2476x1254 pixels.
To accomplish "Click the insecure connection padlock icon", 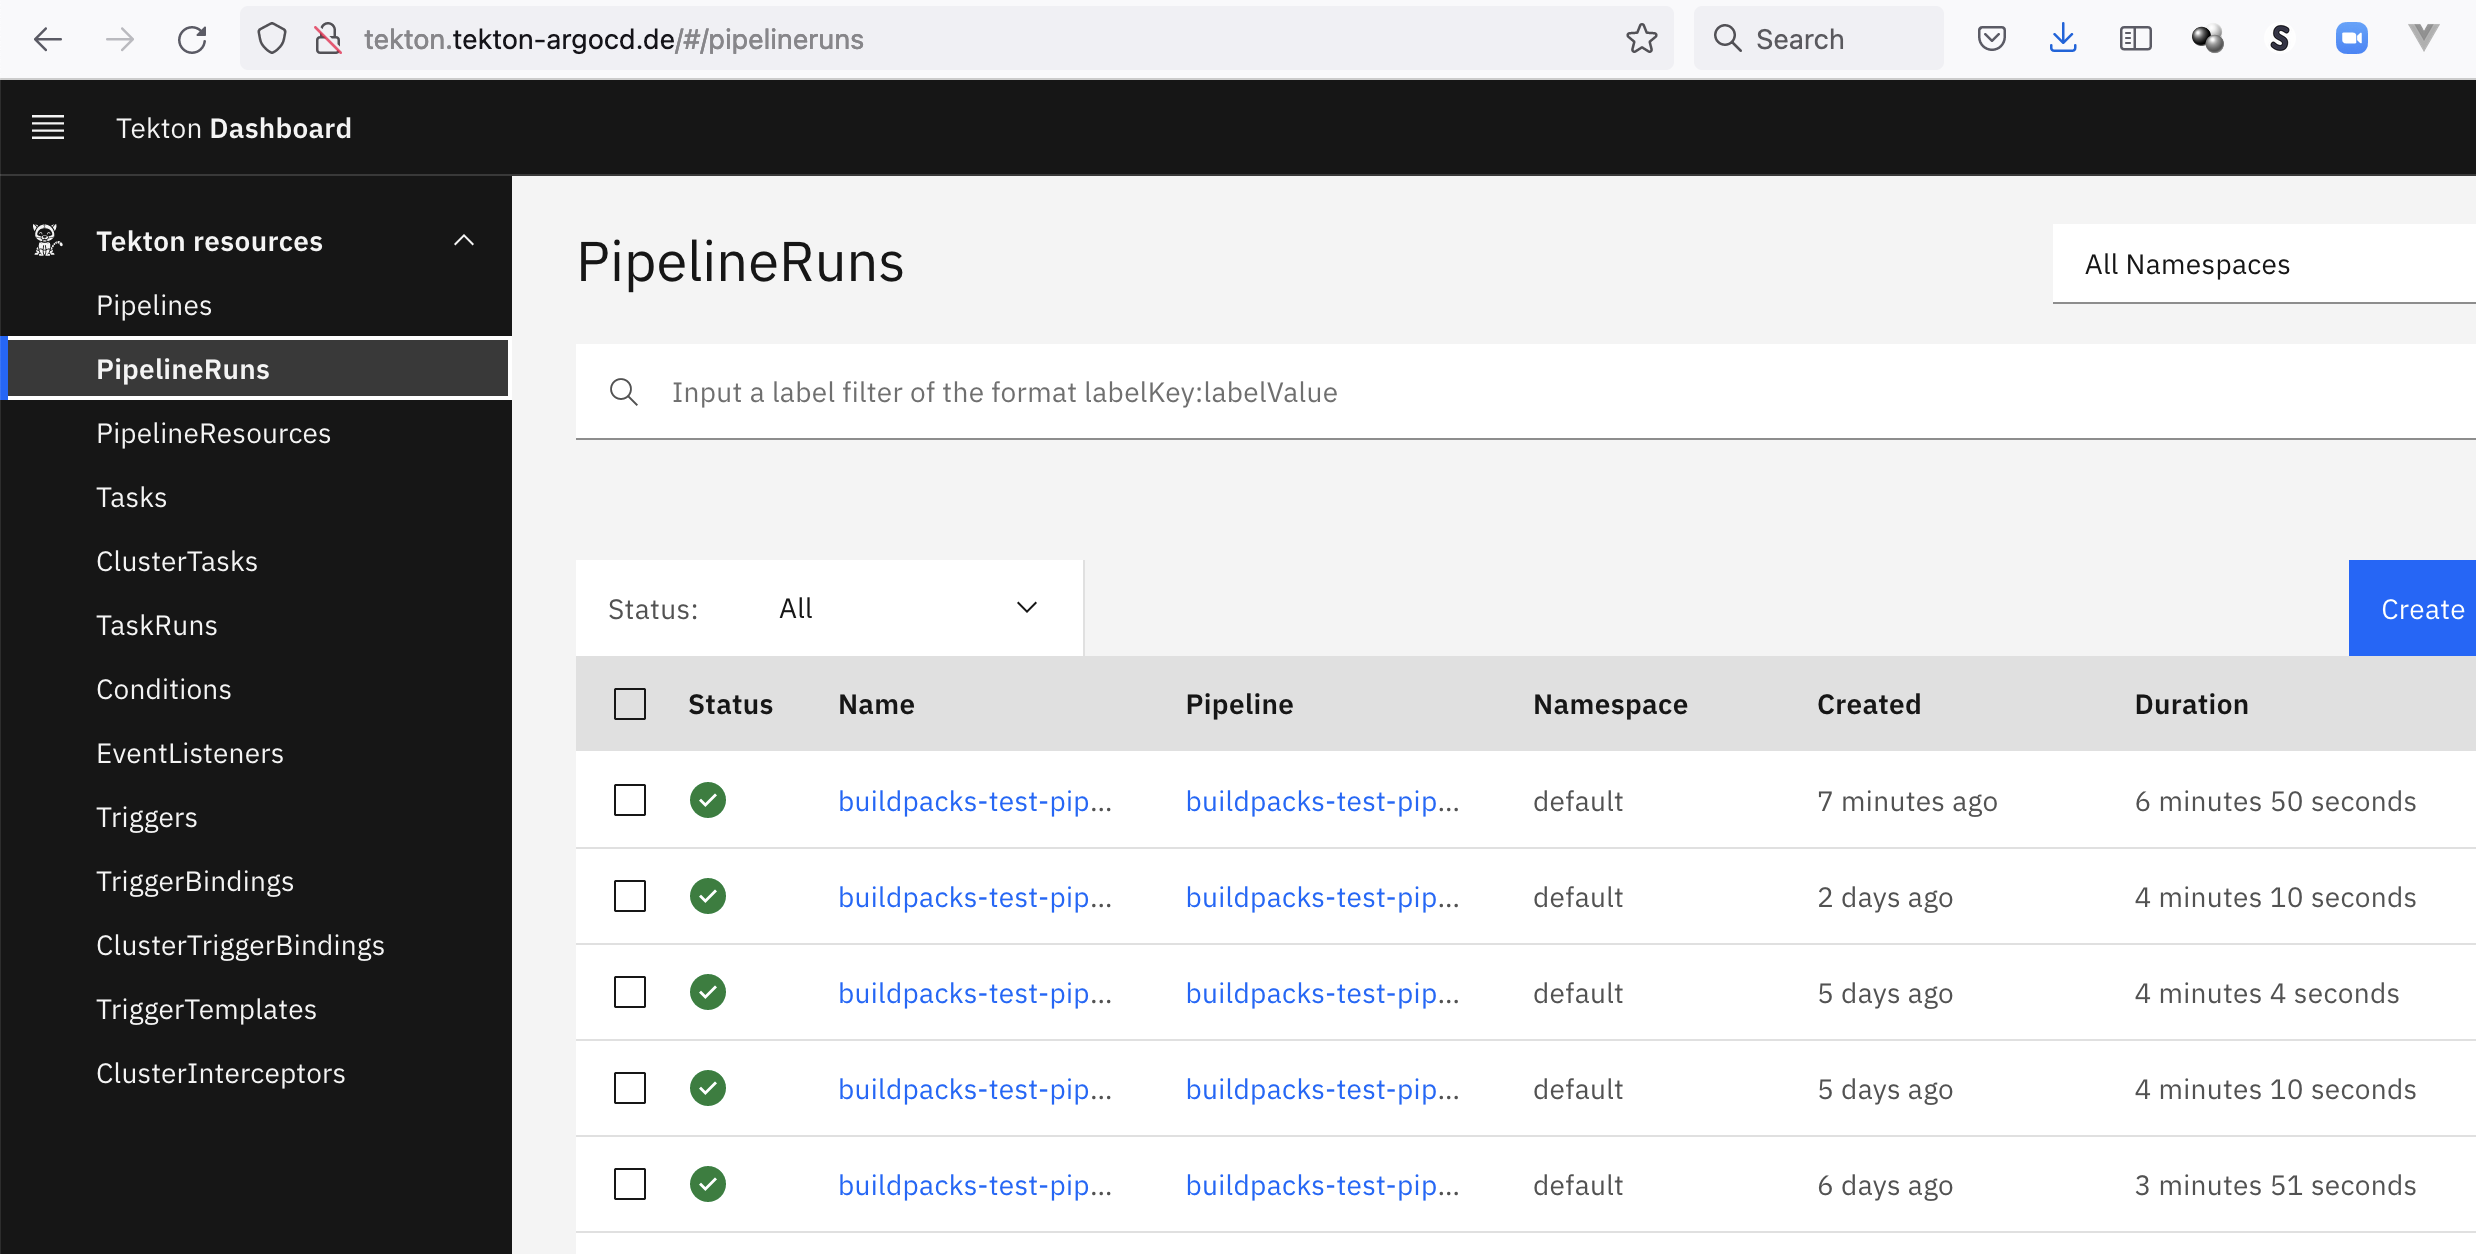I will 328,40.
